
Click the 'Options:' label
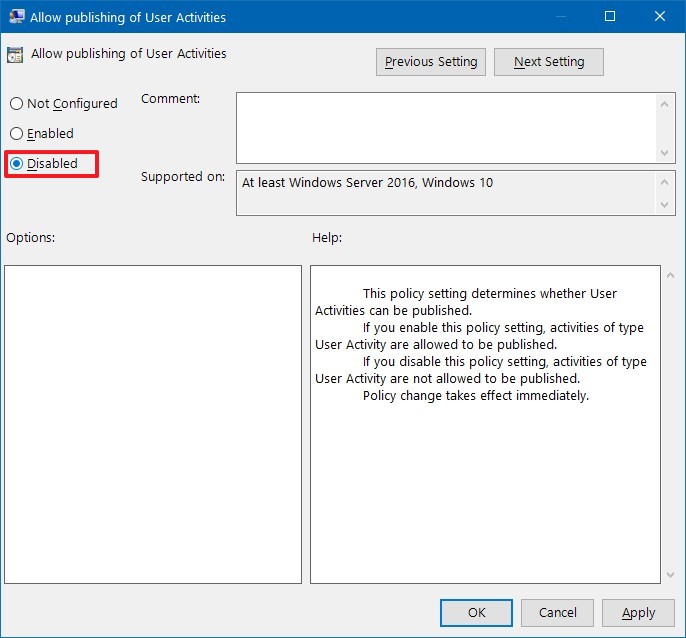pyautogui.click(x=31, y=238)
